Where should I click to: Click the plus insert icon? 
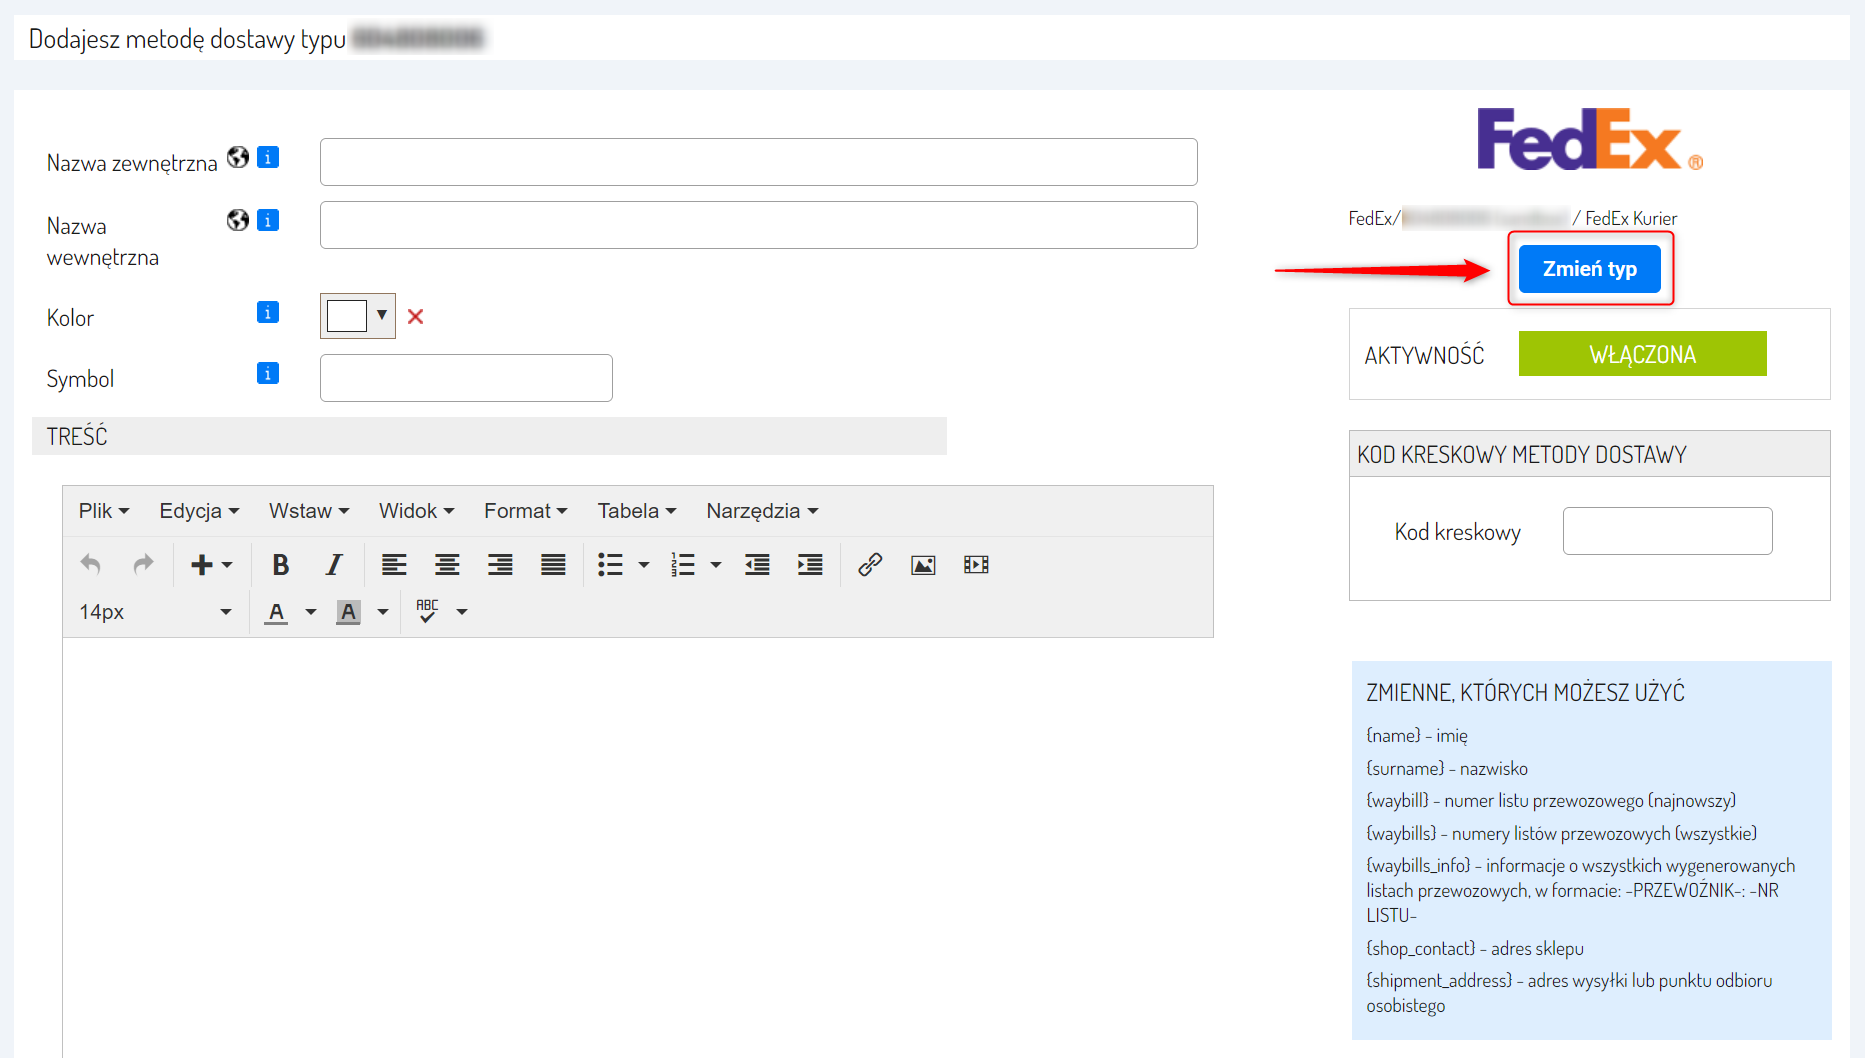[201, 564]
